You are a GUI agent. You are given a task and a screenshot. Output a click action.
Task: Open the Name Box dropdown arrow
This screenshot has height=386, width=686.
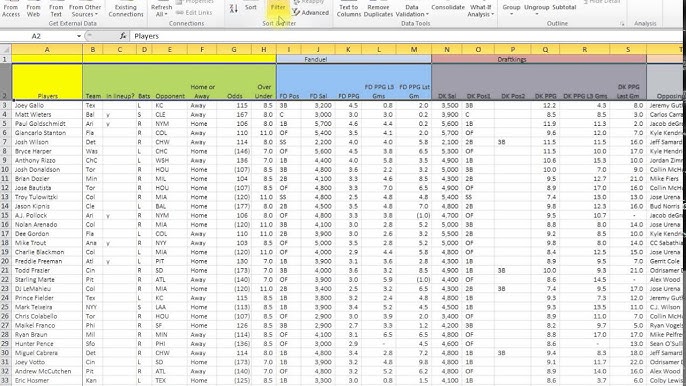(x=79, y=36)
